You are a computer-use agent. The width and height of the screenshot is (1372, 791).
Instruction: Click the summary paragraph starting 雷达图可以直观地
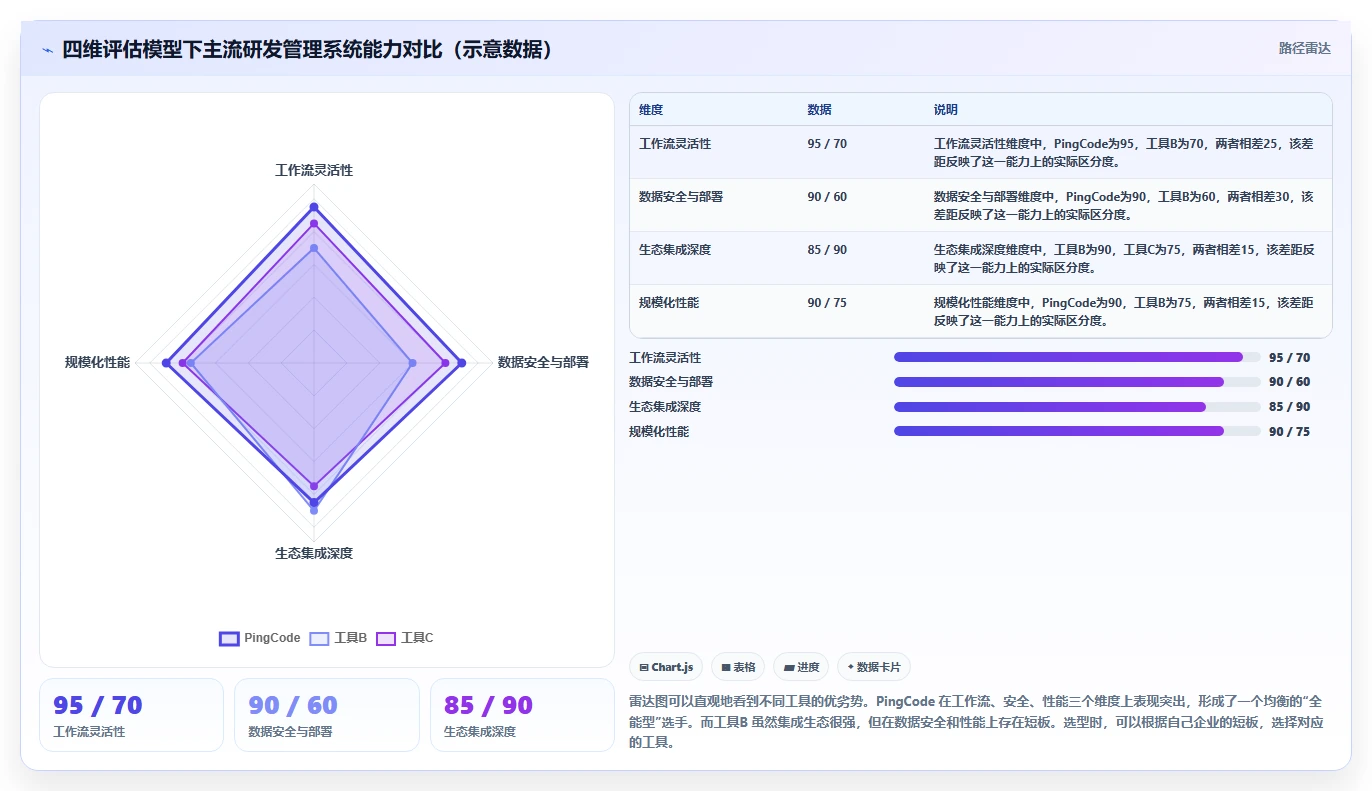pos(976,722)
